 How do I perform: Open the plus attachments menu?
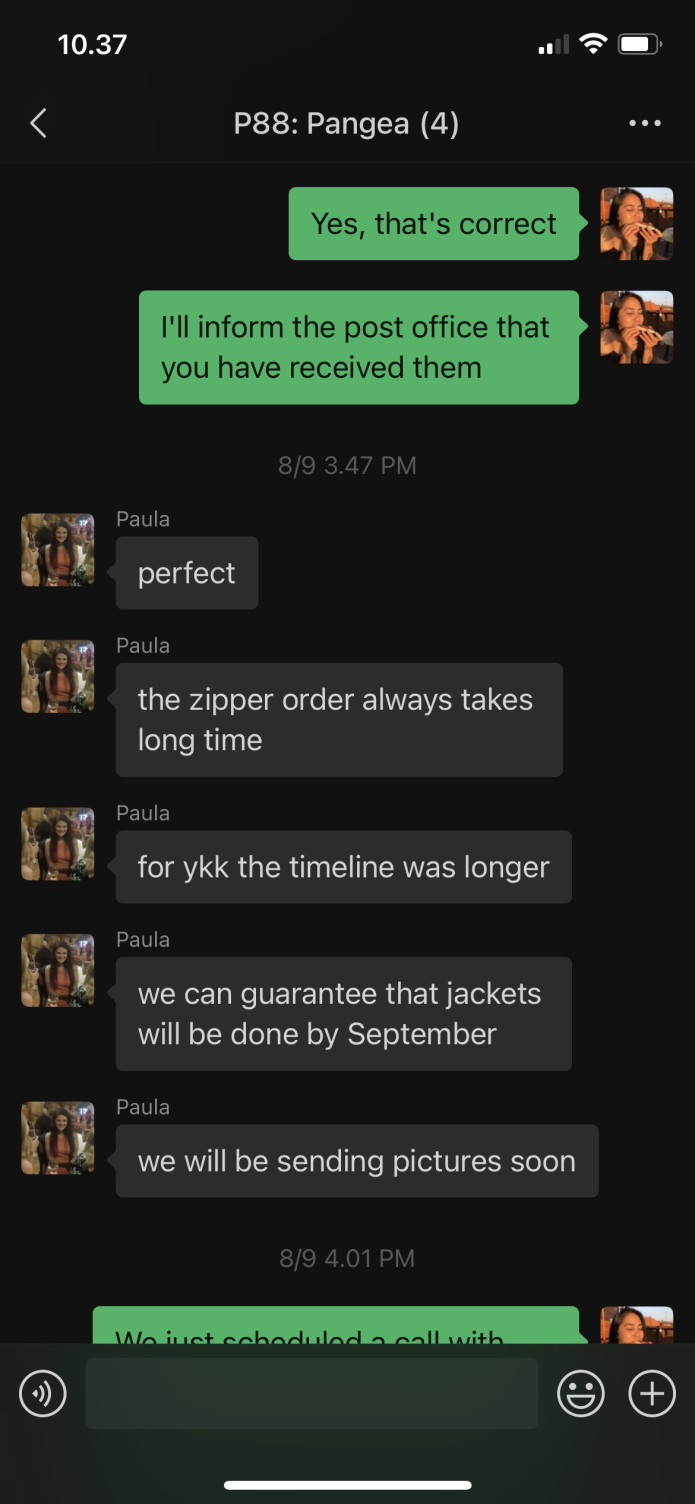pyautogui.click(x=652, y=1393)
